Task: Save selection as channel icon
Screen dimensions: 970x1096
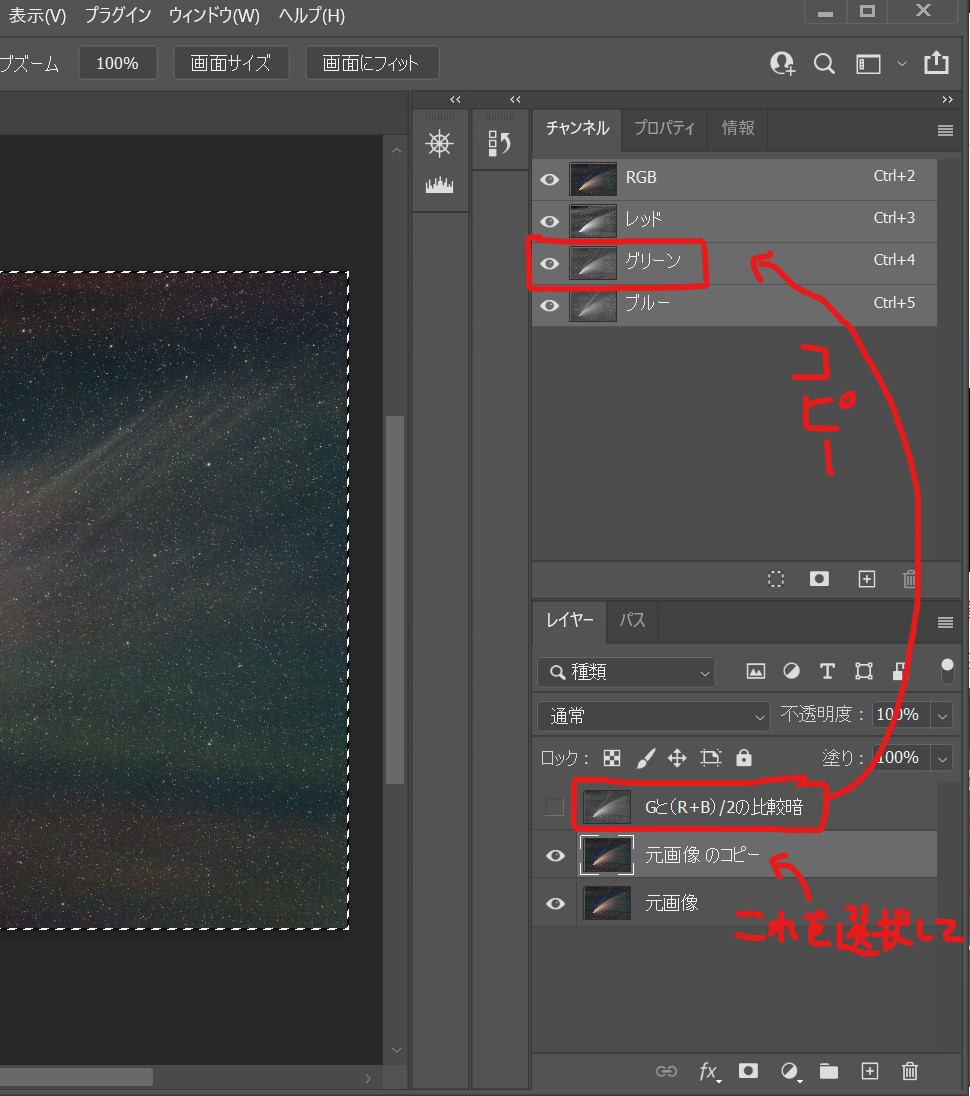Action: [x=819, y=579]
